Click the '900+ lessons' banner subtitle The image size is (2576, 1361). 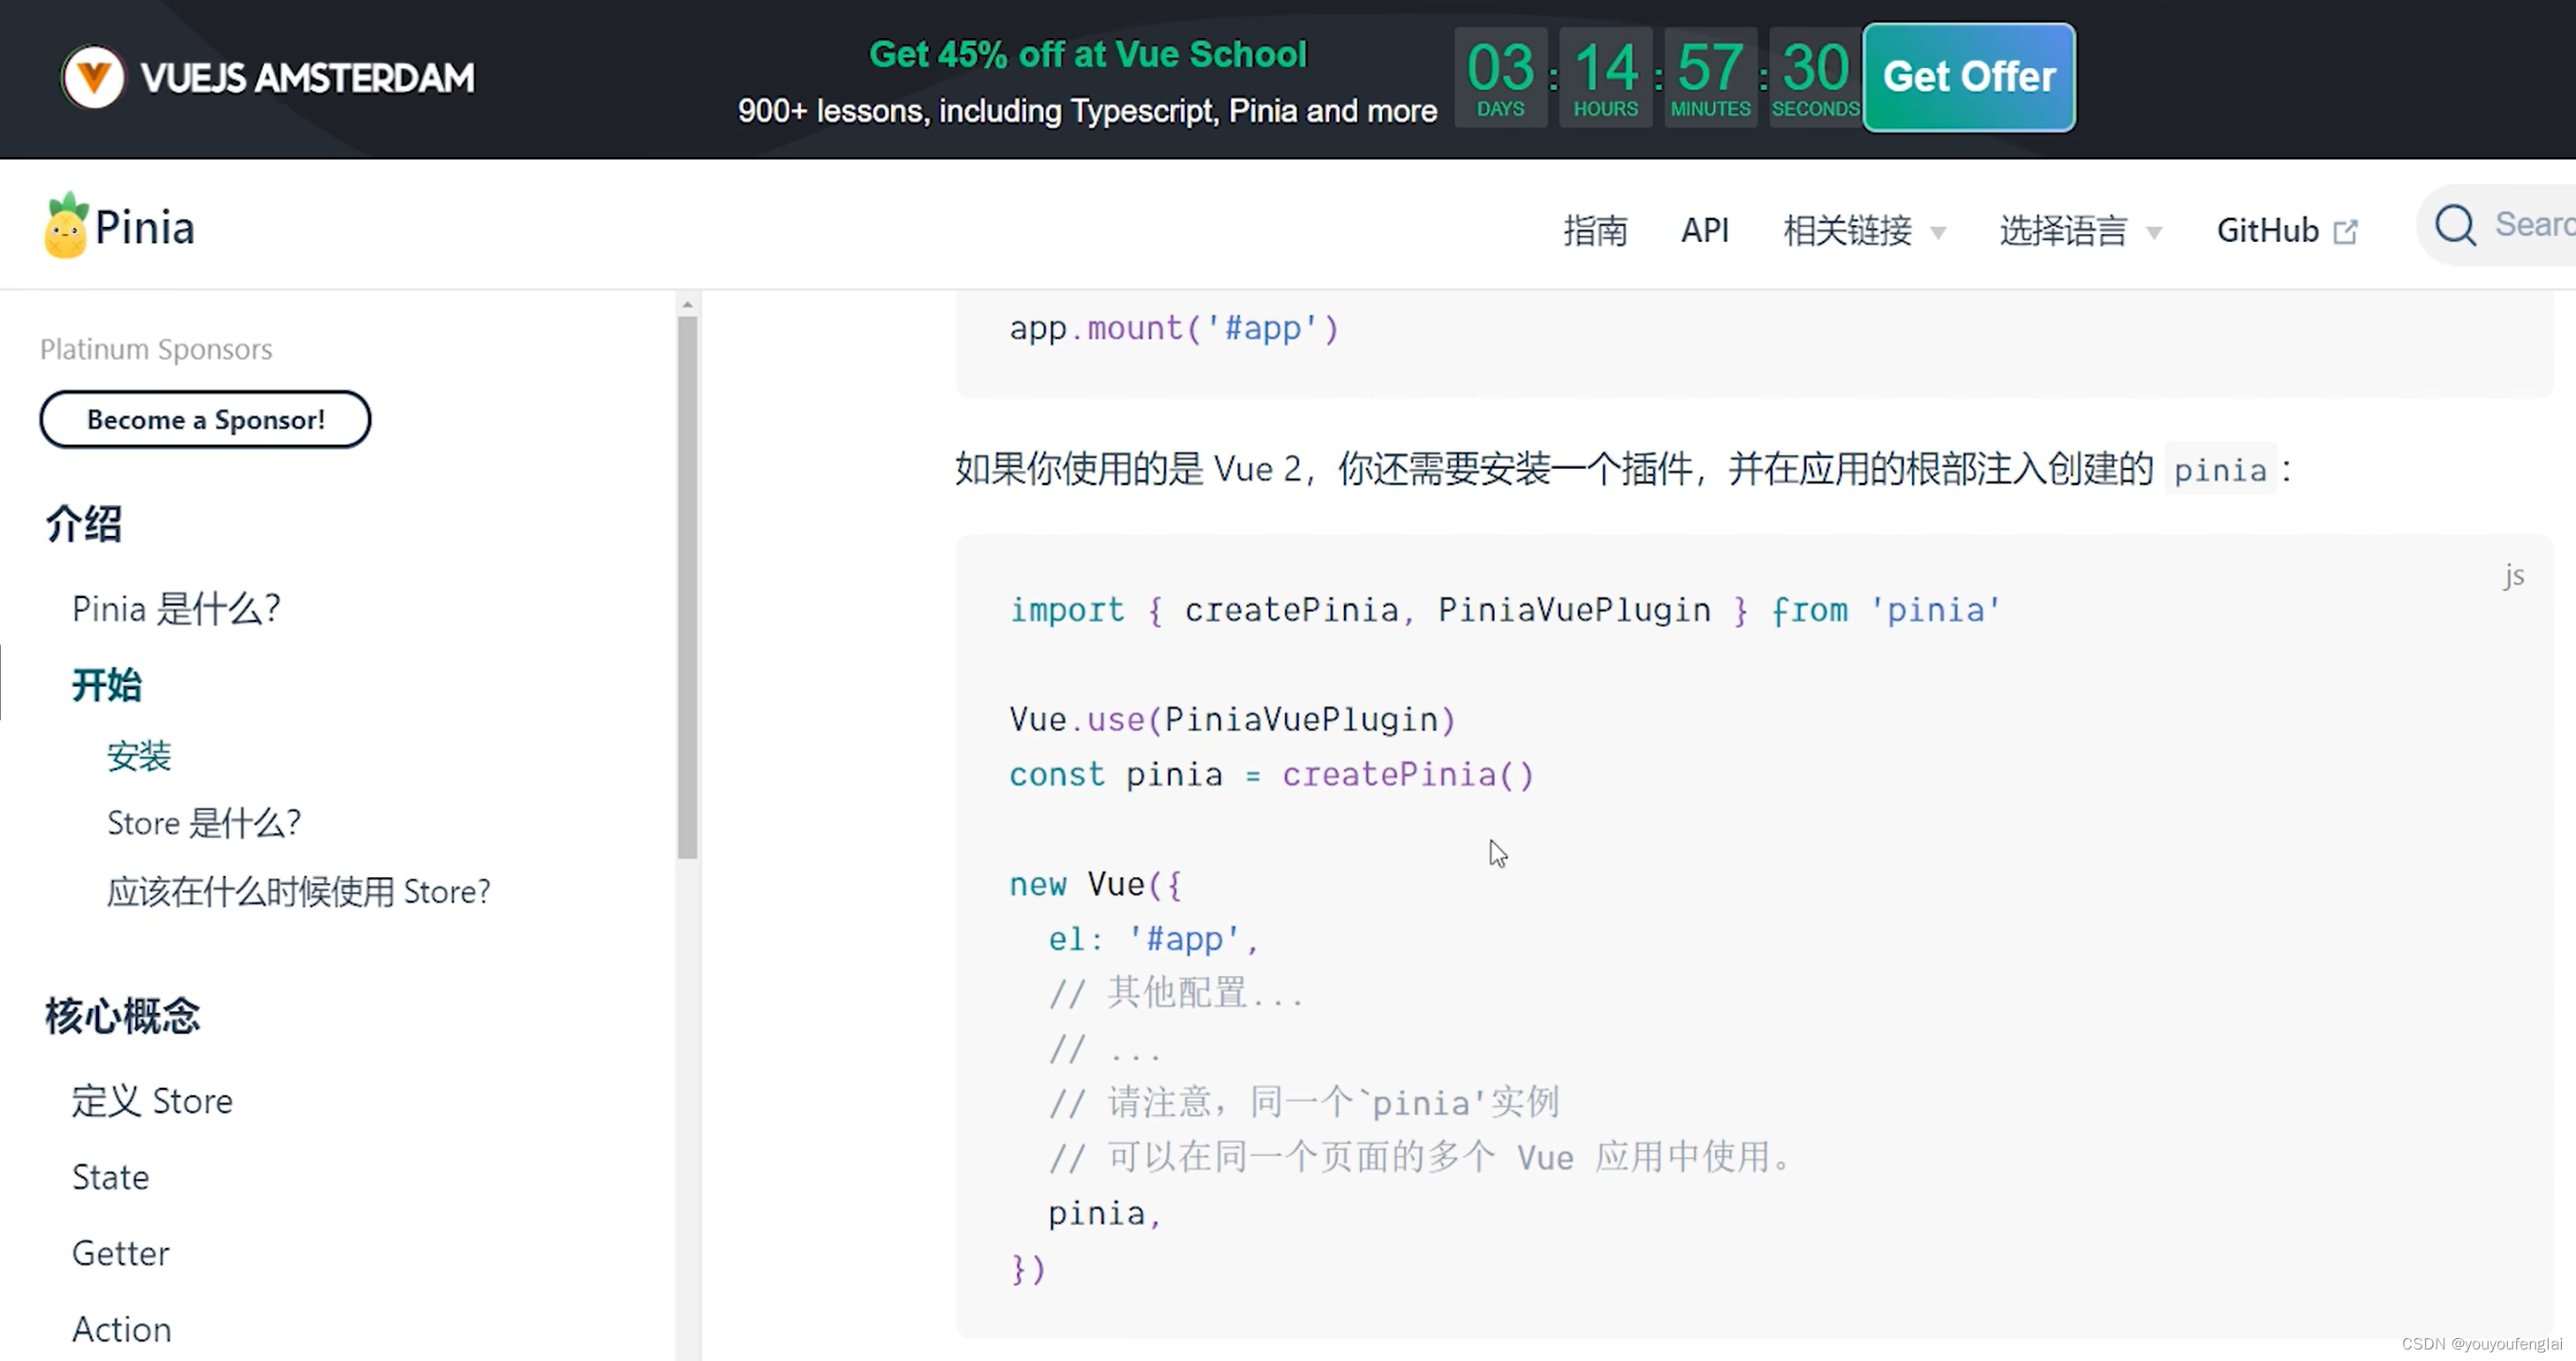[1087, 110]
